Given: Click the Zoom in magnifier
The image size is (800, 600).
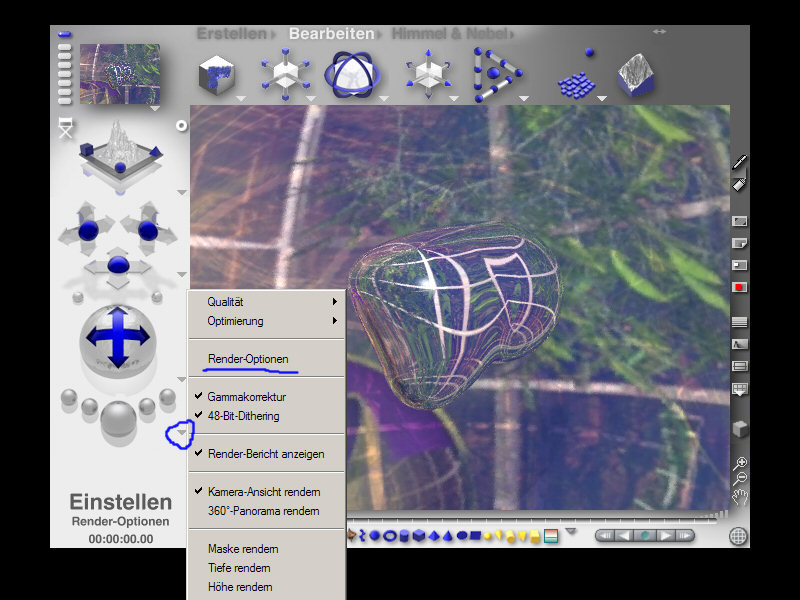Looking at the screenshot, I should tap(740, 463).
